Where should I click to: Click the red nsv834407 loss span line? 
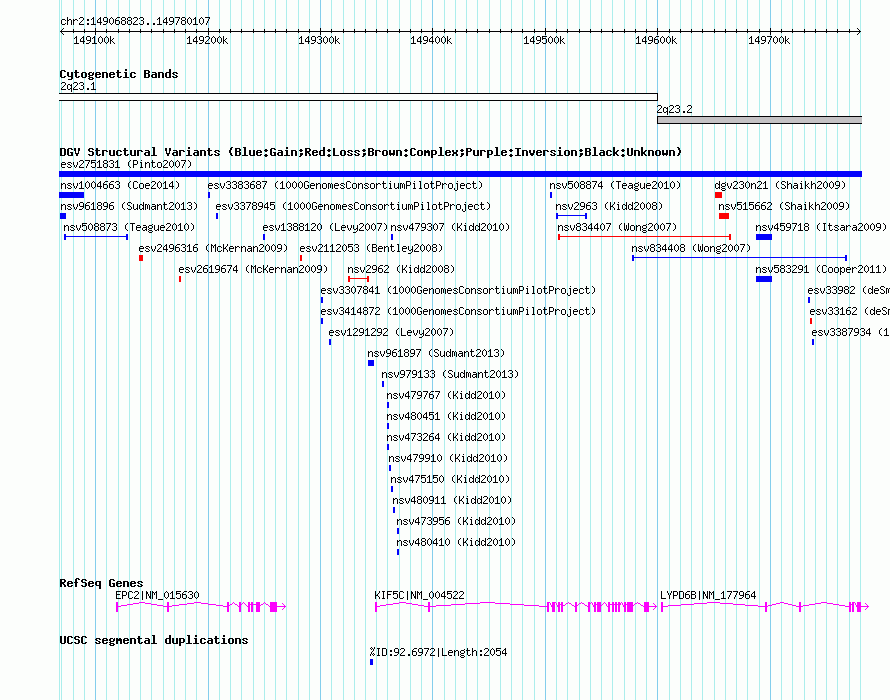point(644,237)
